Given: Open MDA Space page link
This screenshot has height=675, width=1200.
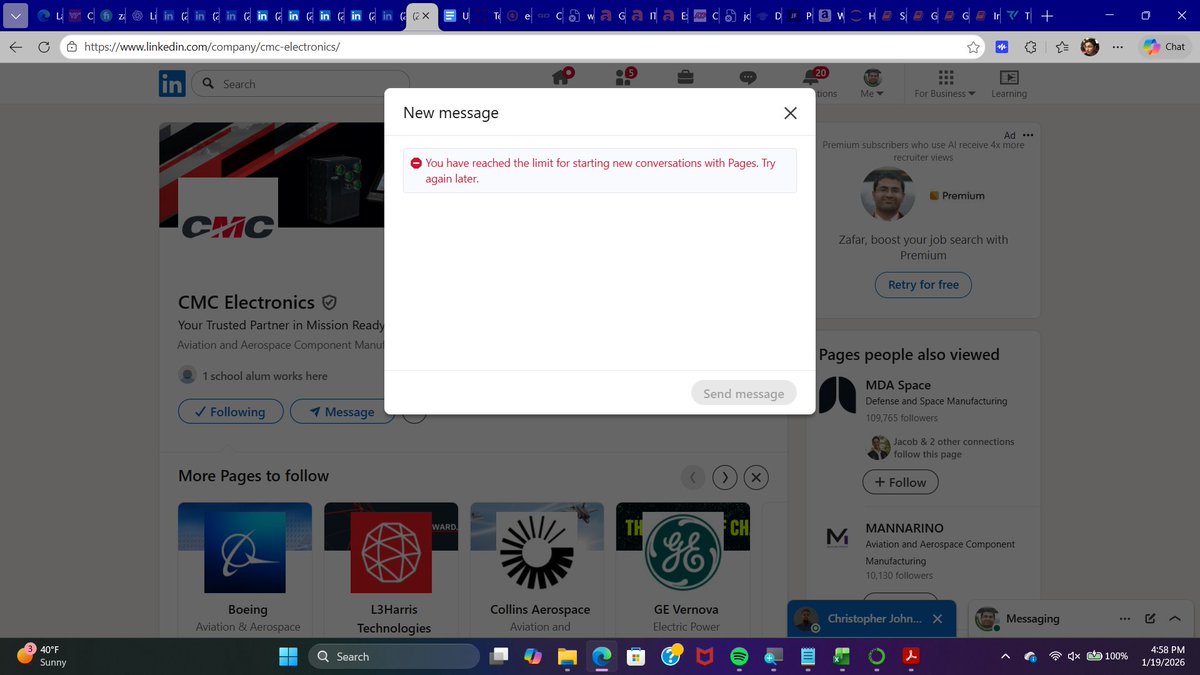Looking at the screenshot, I should [x=898, y=385].
